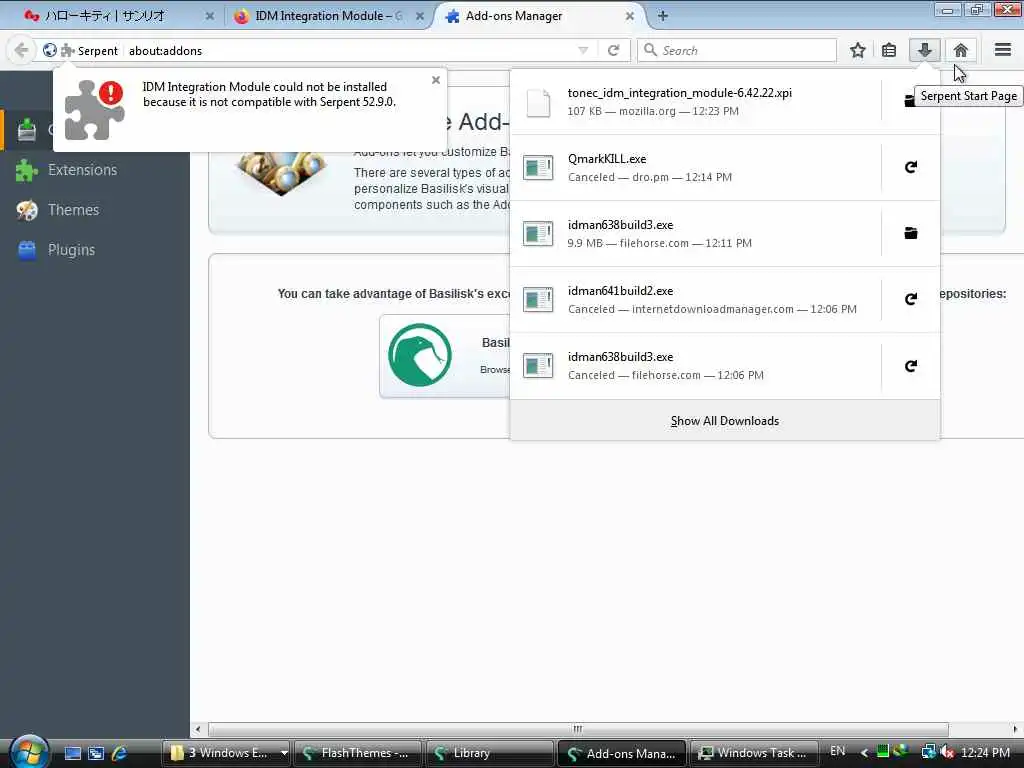This screenshot has width=1024, height=768.
Task: Click the 12:24 PM system clock
Action: pyautogui.click(x=985, y=752)
